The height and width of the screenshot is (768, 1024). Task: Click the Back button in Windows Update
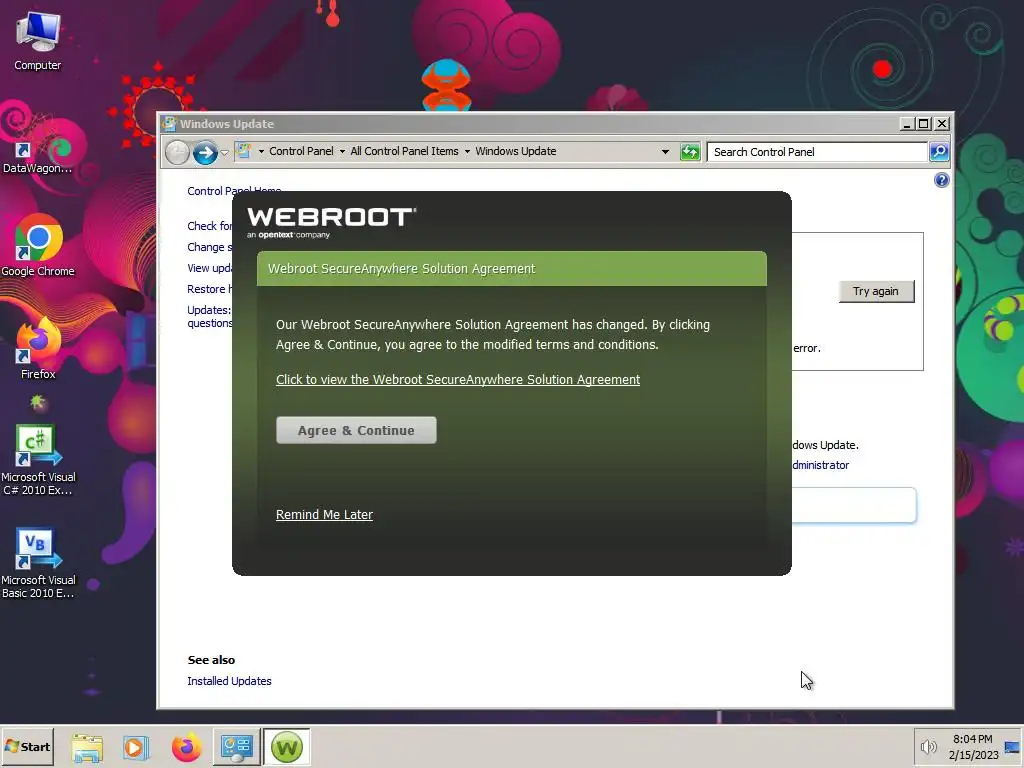pyautogui.click(x=177, y=152)
